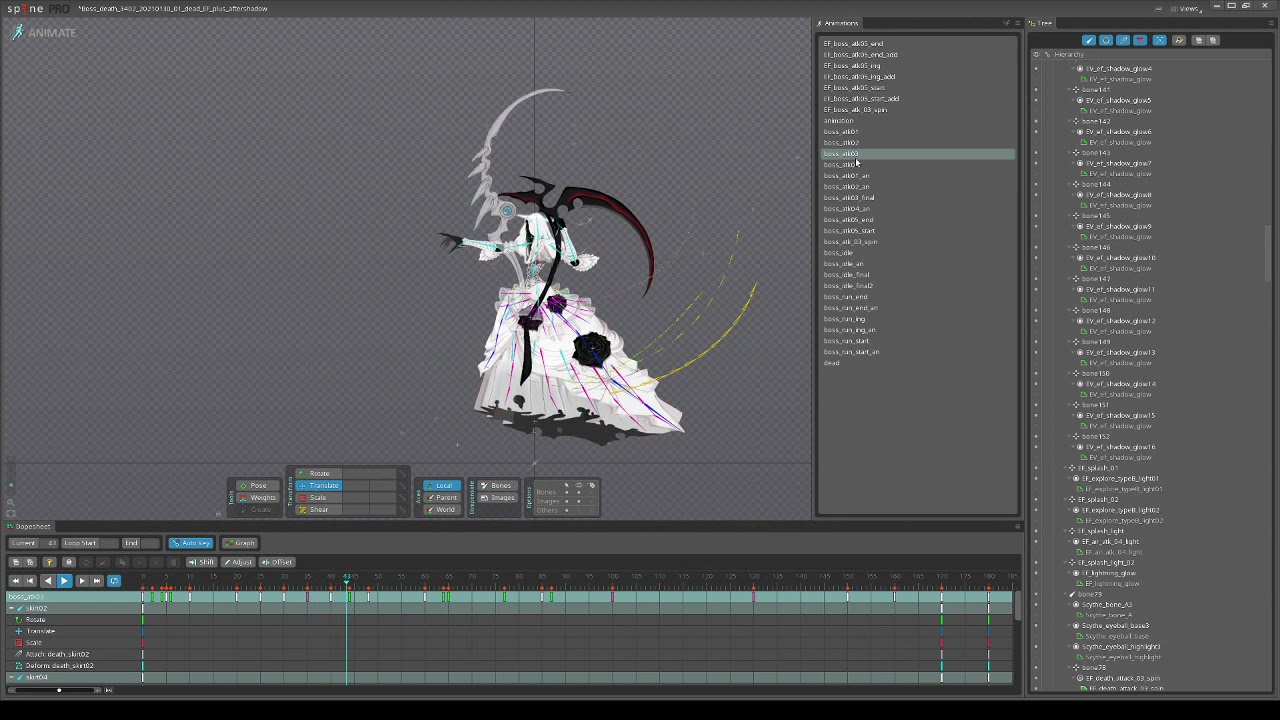Toggle visibility dot for bone143
The width and height of the screenshot is (1280, 720).
(x=1035, y=153)
